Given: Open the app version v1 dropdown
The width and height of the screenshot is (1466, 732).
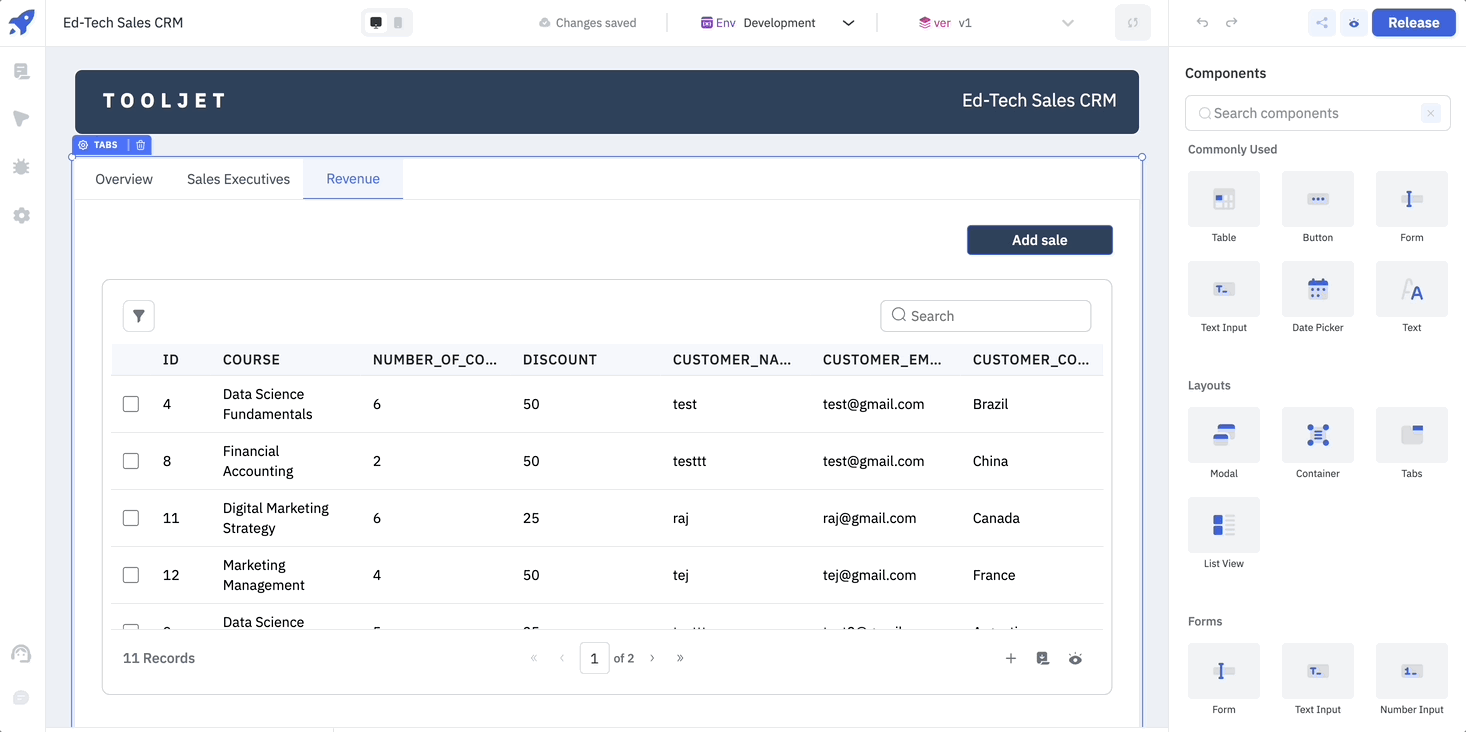Looking at the screenshot, I should pyautogui.click(x=1067, y=22).
